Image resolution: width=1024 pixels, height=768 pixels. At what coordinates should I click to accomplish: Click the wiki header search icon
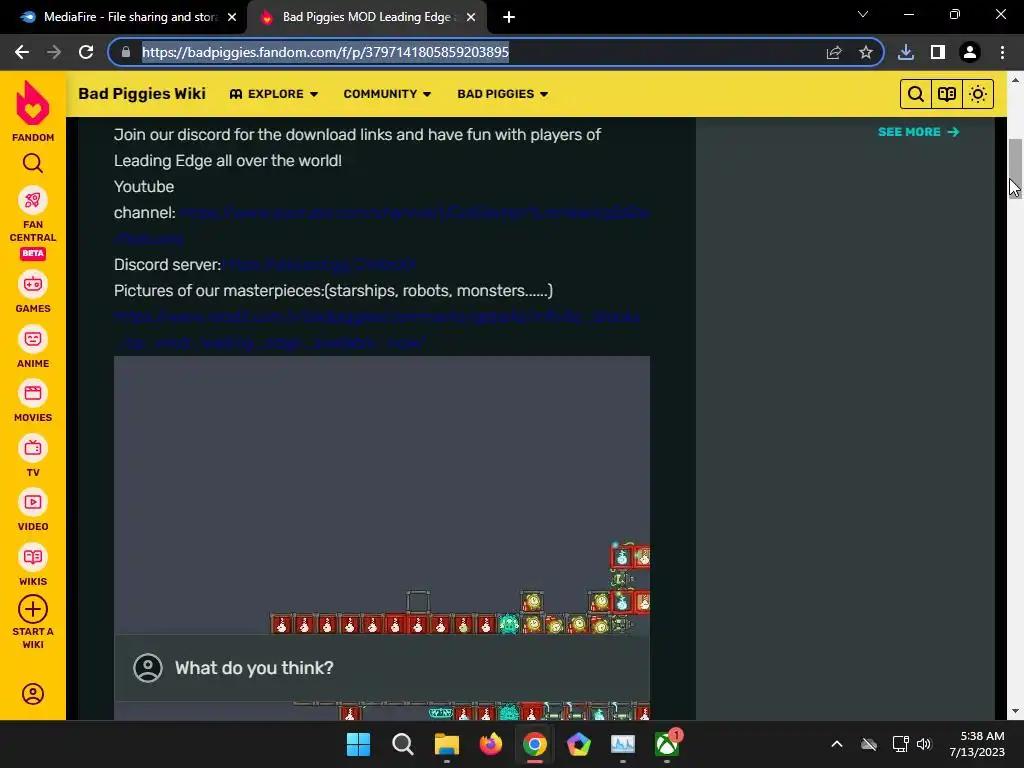[916, 94]
